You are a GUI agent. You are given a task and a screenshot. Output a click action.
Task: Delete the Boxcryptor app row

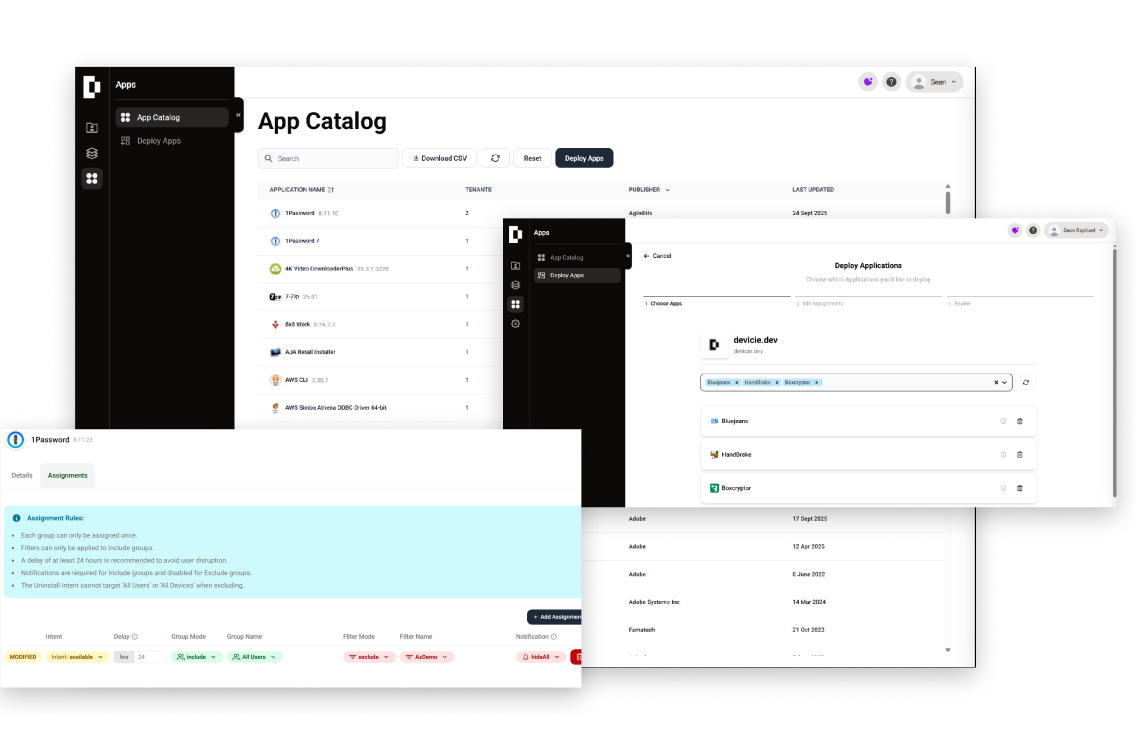click(1020, 488)
